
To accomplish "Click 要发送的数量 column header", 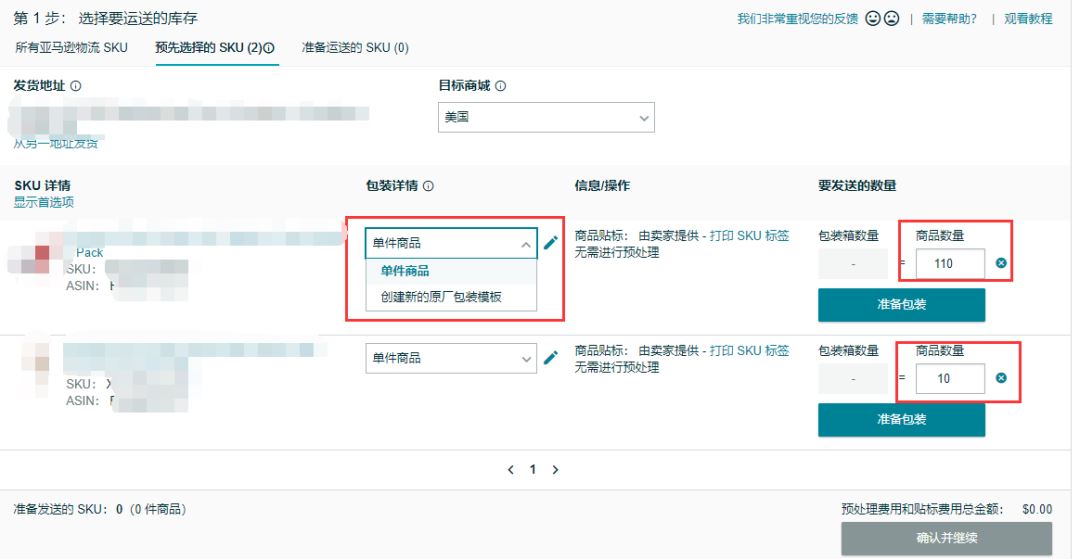I will [857, 186].
